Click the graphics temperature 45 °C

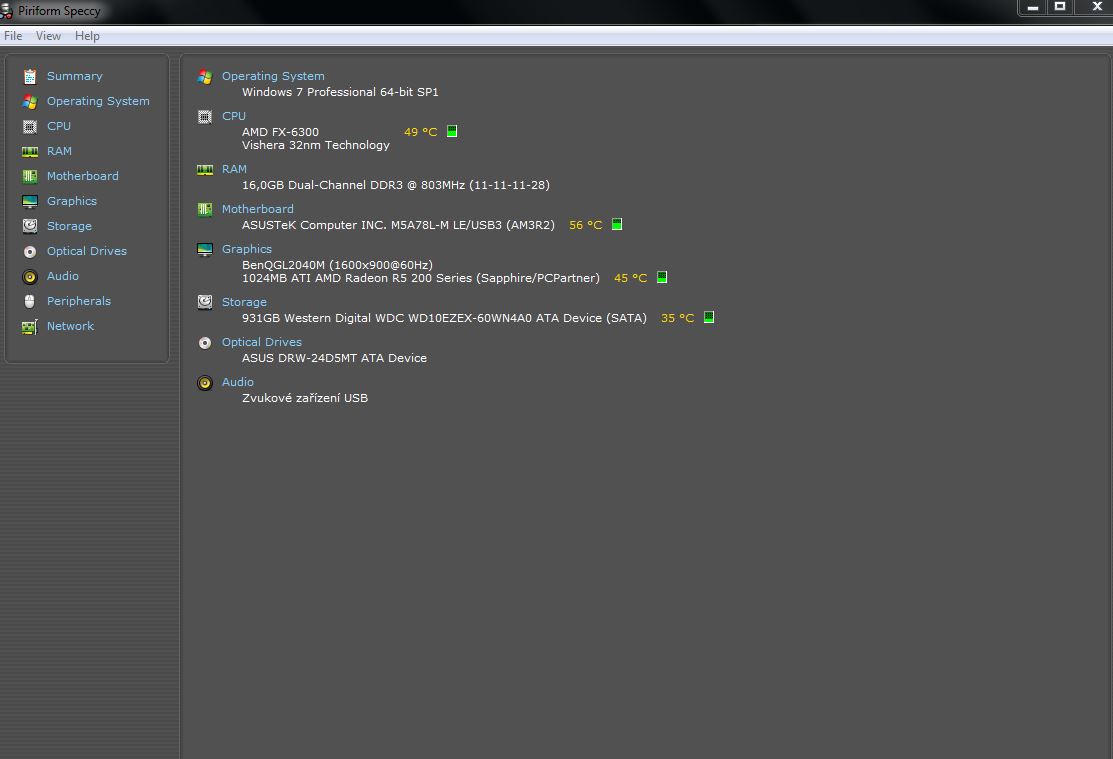(630, 278)
